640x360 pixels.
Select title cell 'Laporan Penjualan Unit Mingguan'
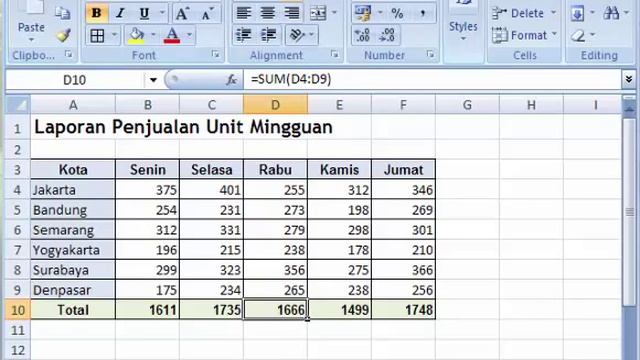[x=183, y=127]
